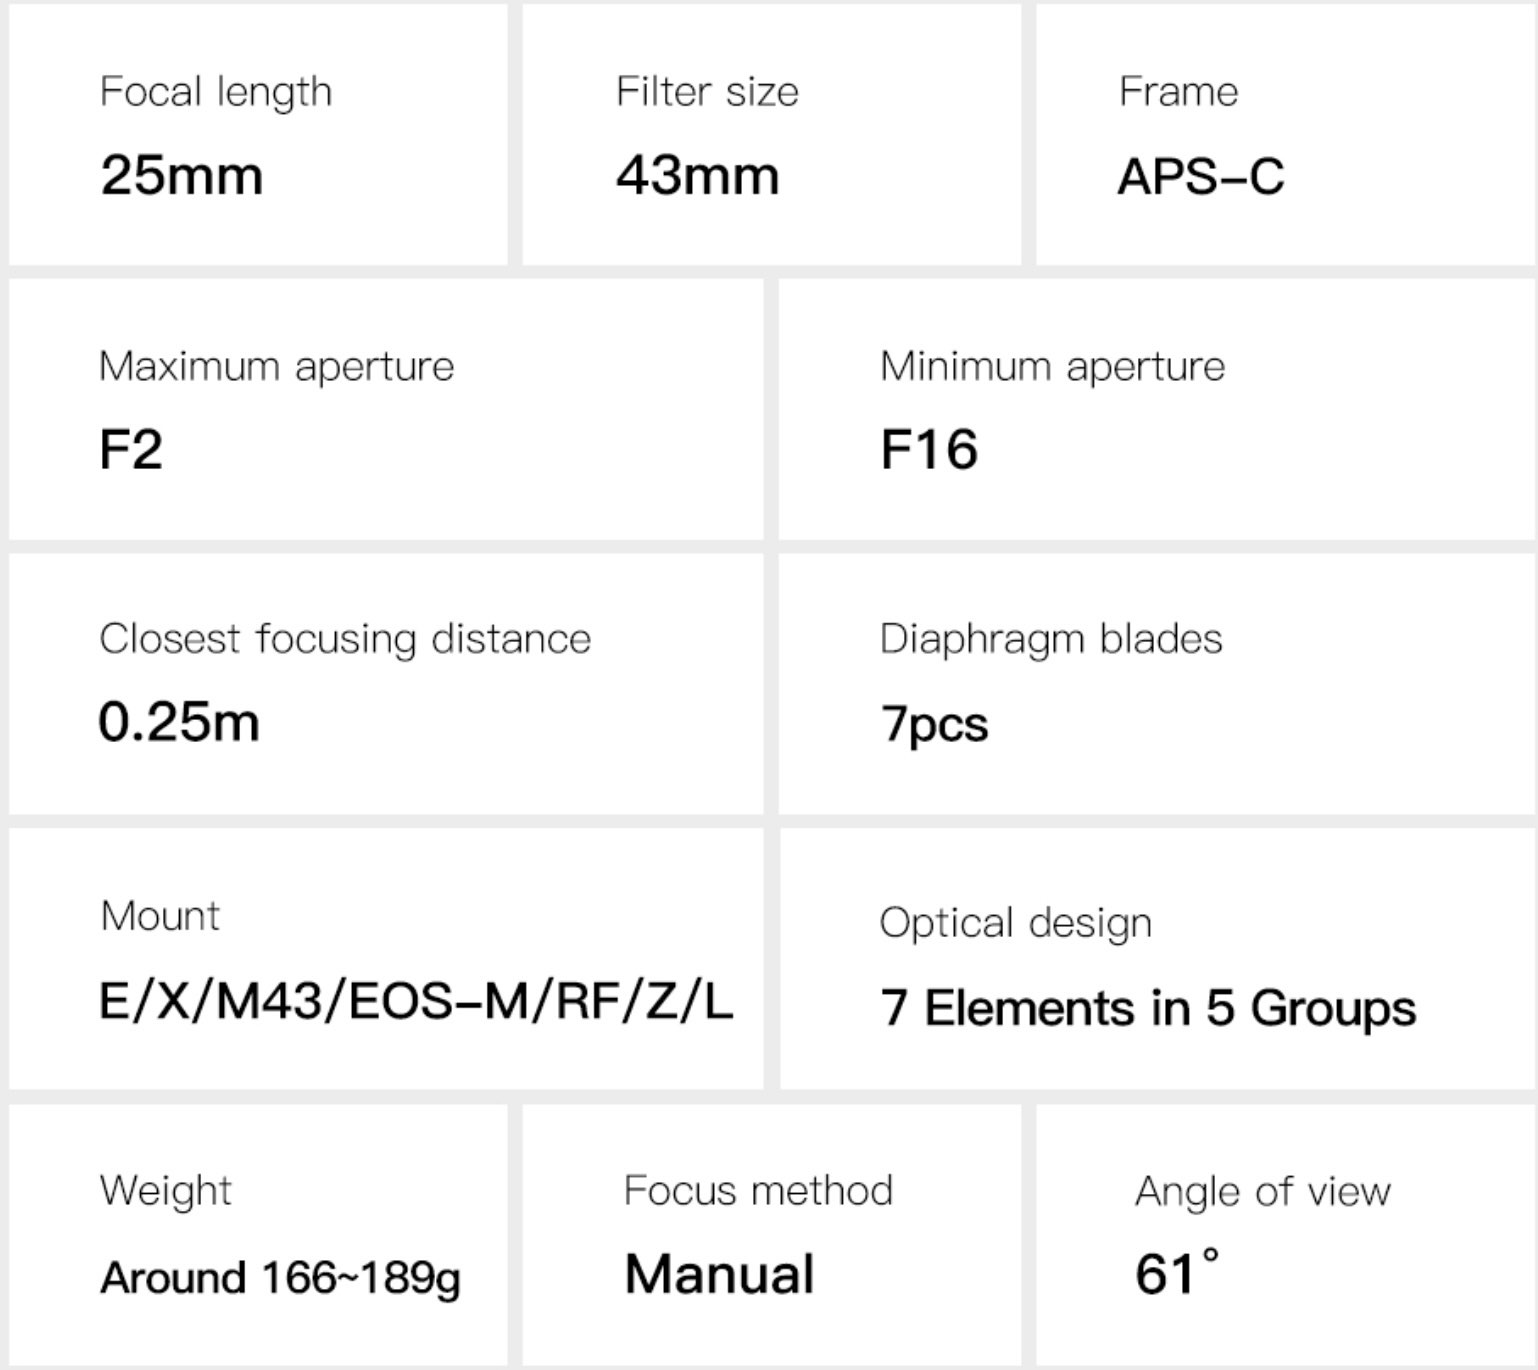Click the Weight card

(x=258, y=1235)
